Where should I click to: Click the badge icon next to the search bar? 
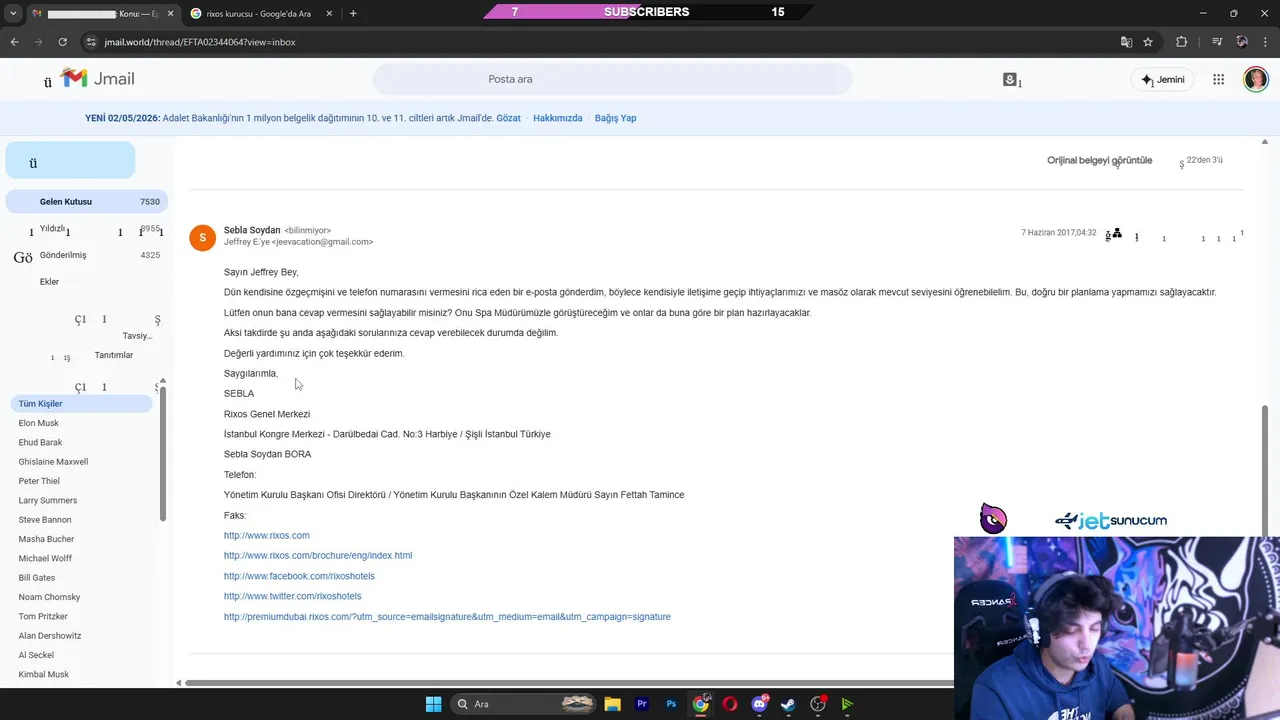tap(1010, 79)
